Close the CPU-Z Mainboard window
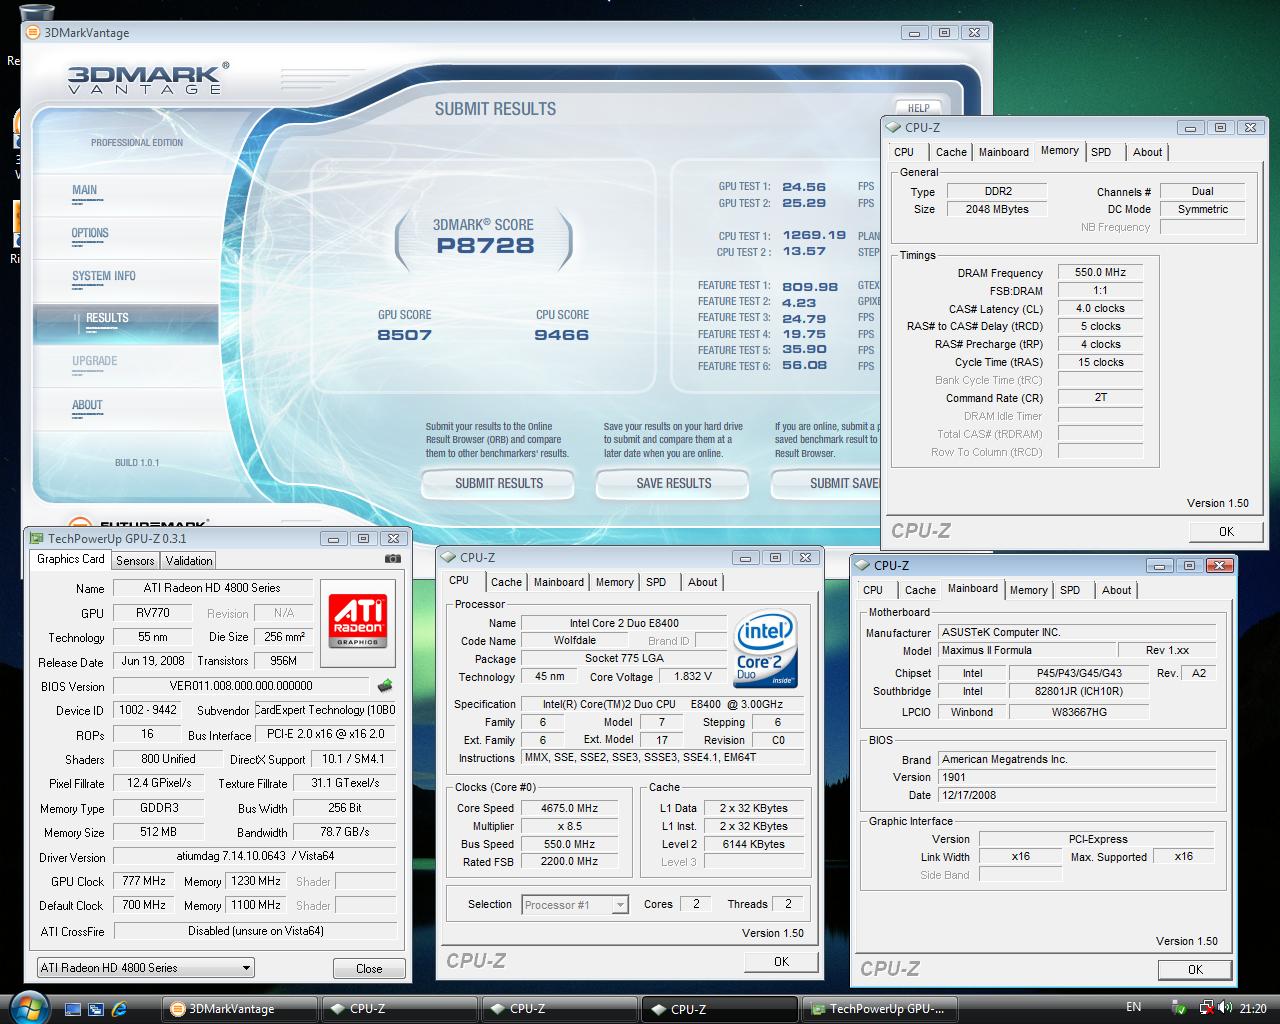The width and height of the screenshot is (1280, 1024). pyautogui.click(x=1219, y=565)
